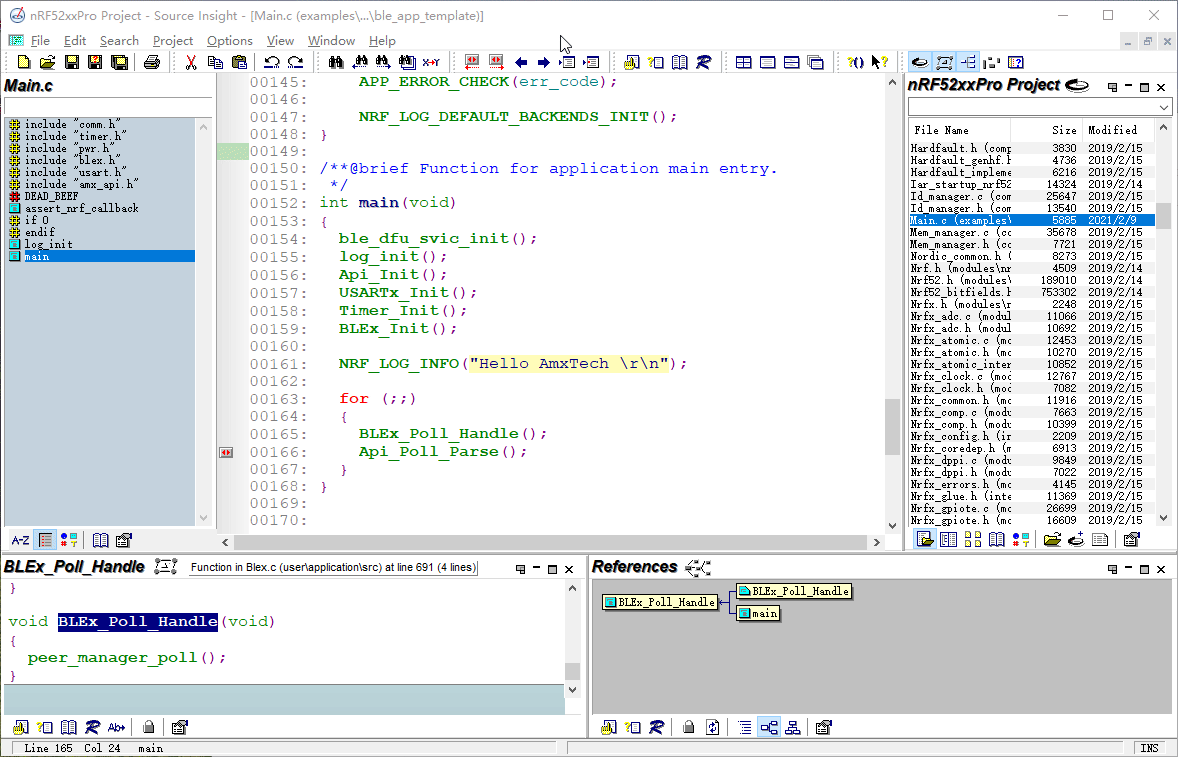
Task: Click the symbol window properties icon
Action: [x=125, y=540]
